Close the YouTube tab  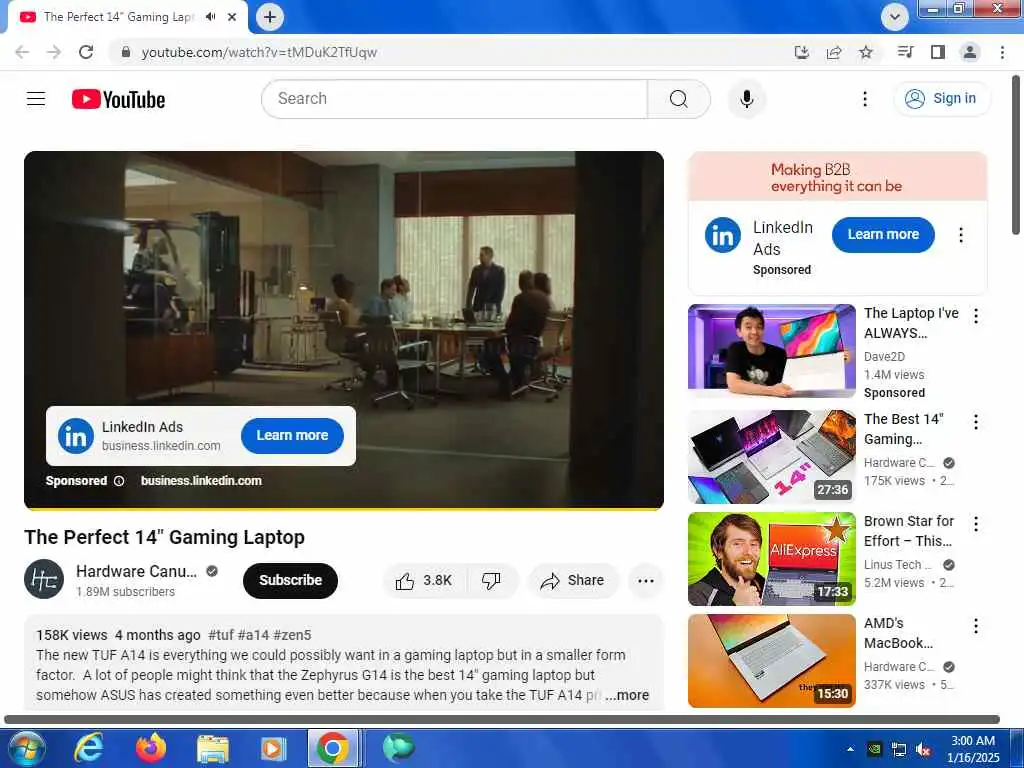click(x=232, y=17)
